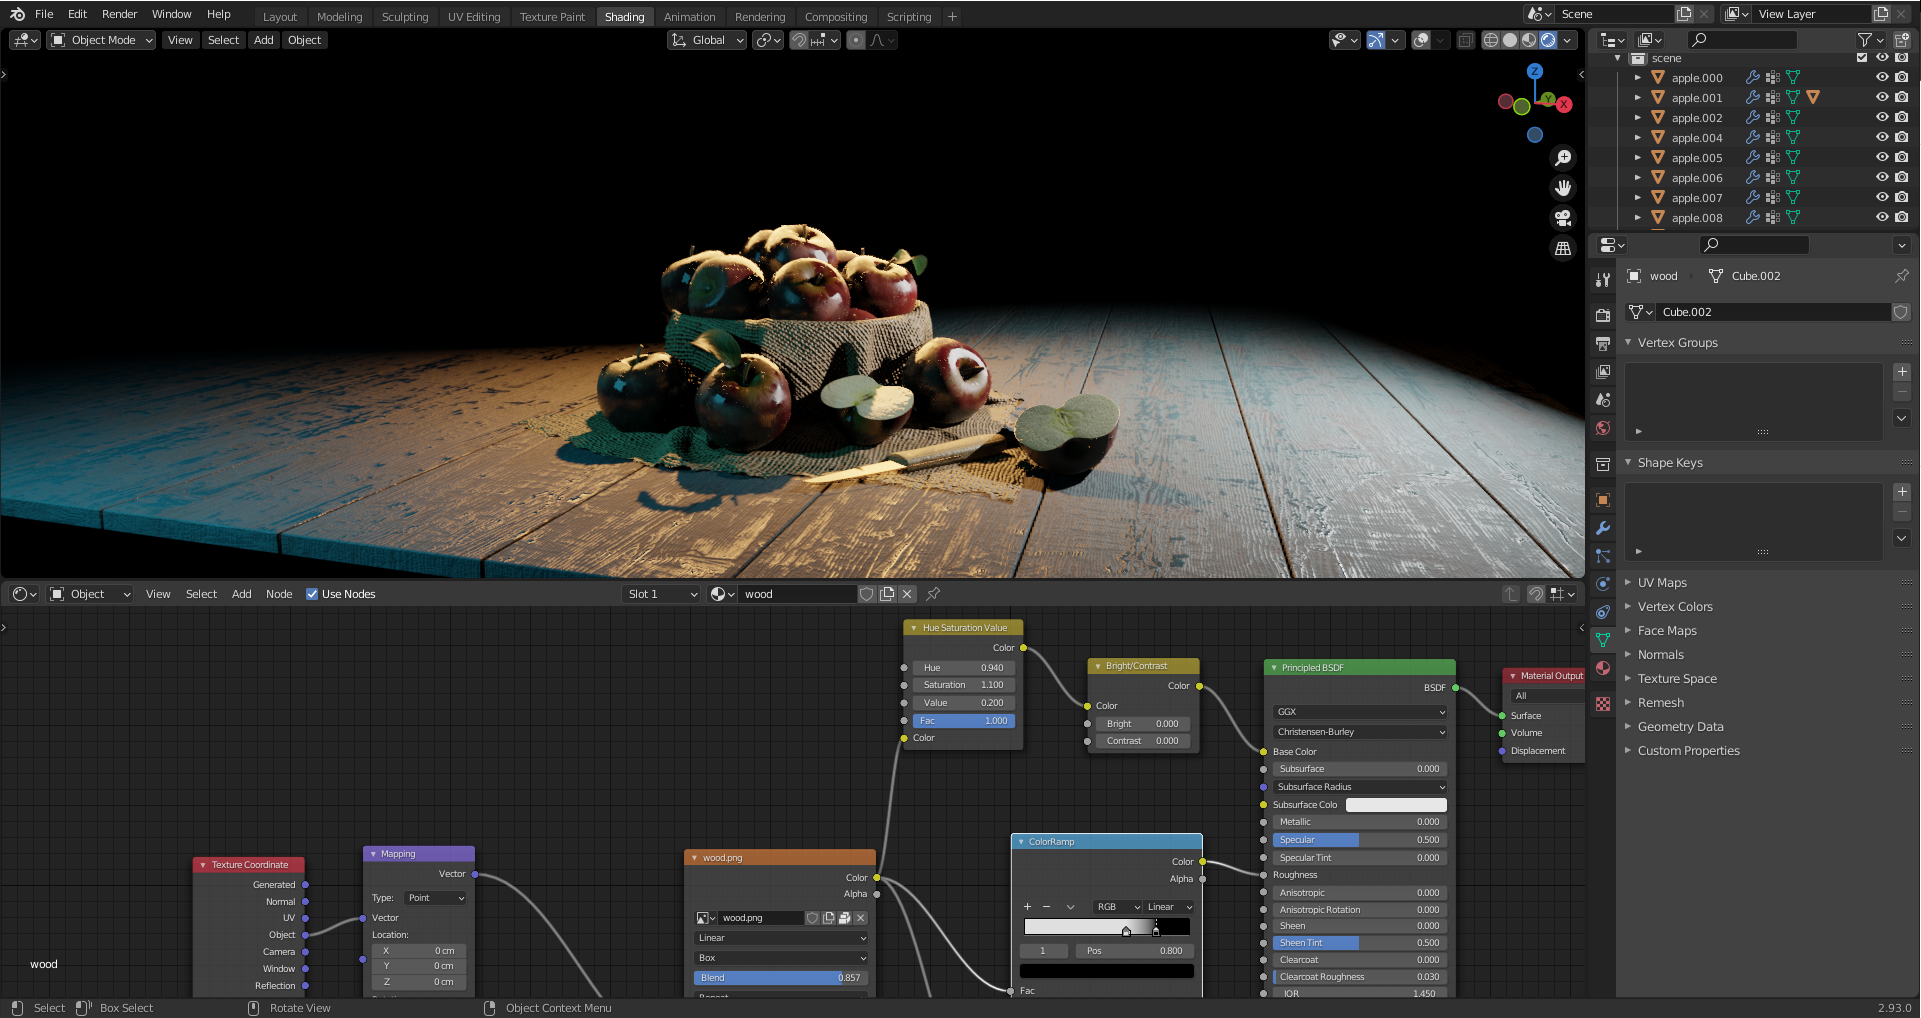Screen dimensions: 1921x1018
Task: Open the Render menu
Action: click(x=119, y=14)
